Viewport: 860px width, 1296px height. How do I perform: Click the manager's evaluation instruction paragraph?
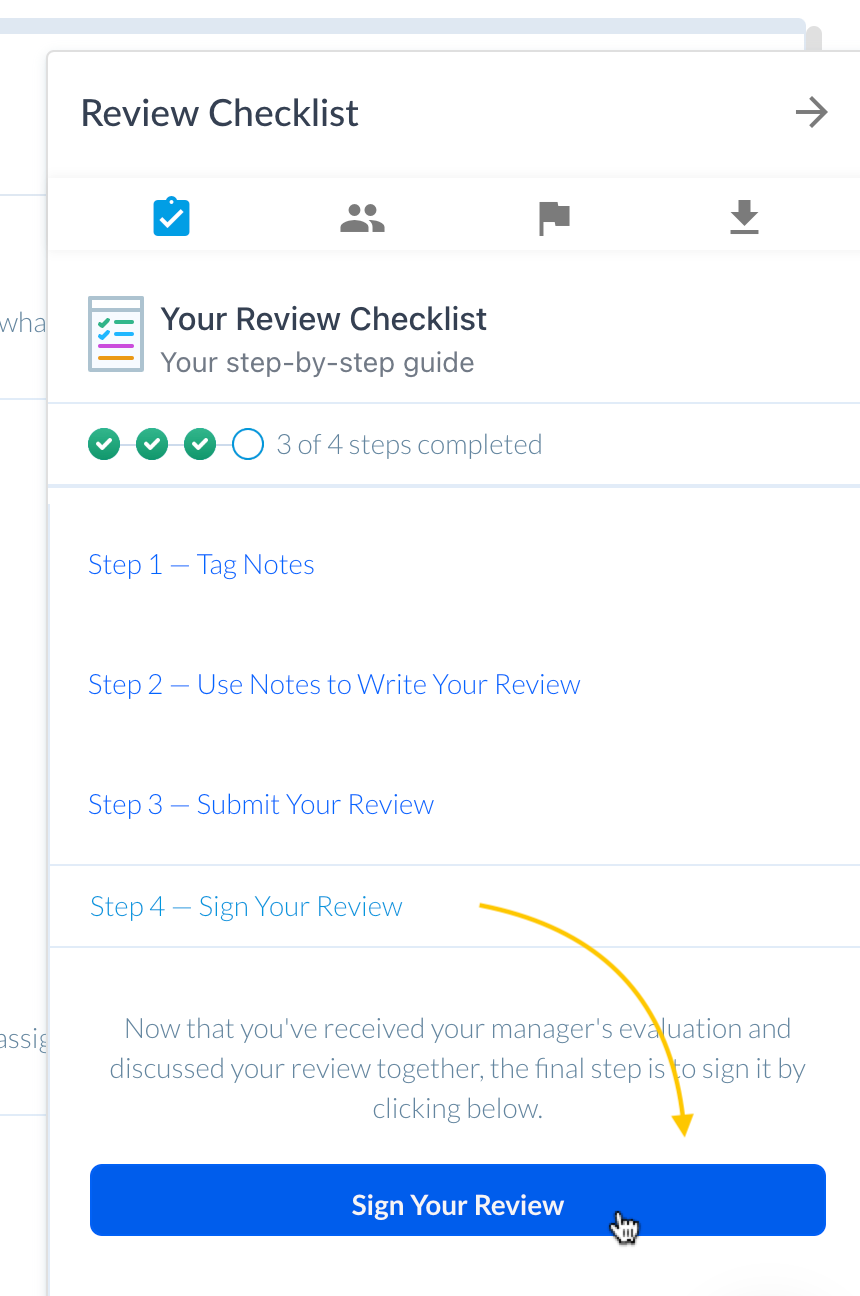pos(457,1068)
